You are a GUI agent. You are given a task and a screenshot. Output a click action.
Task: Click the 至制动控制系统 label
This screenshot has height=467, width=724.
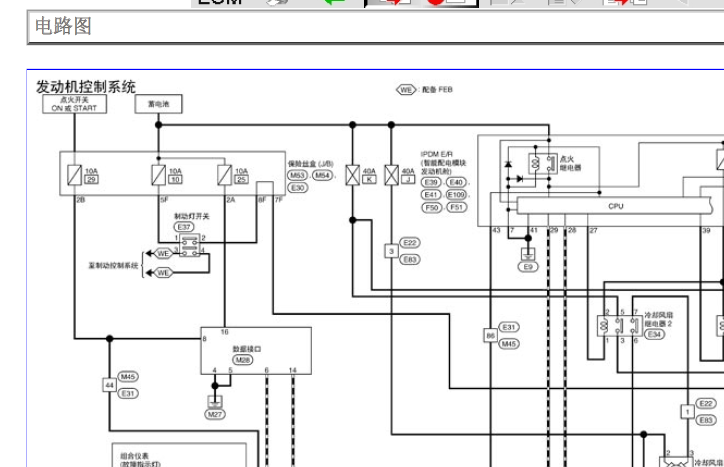[113, 266]
